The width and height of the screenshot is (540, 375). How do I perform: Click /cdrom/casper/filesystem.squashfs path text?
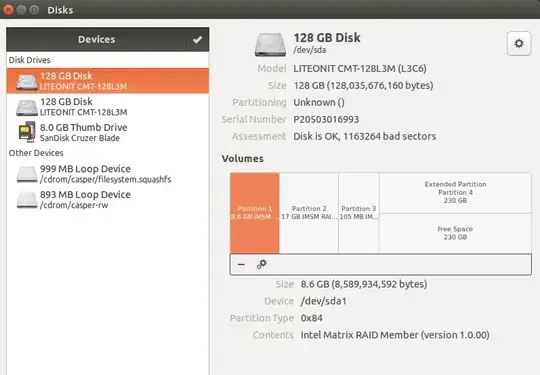point(105,179)
